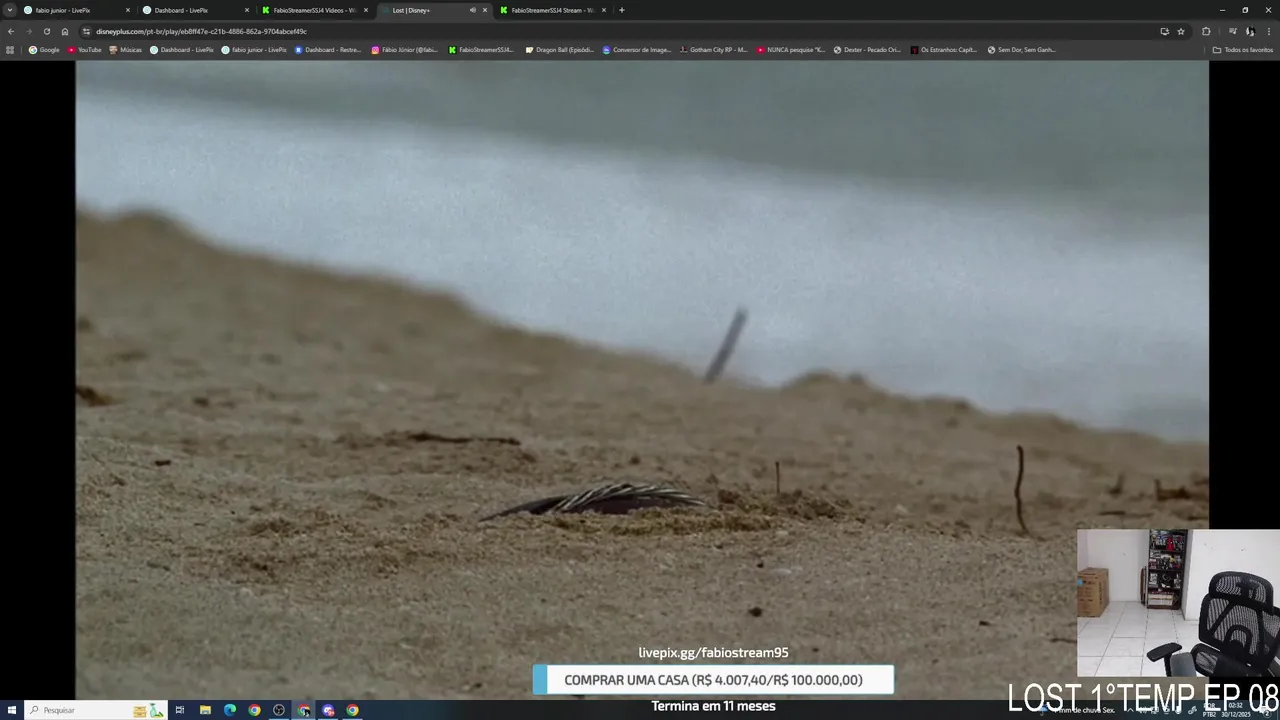The image size is (1280, 720).
Task: Open fabio junior - LivePix bookmark
Action: click(x=254, y=50)
